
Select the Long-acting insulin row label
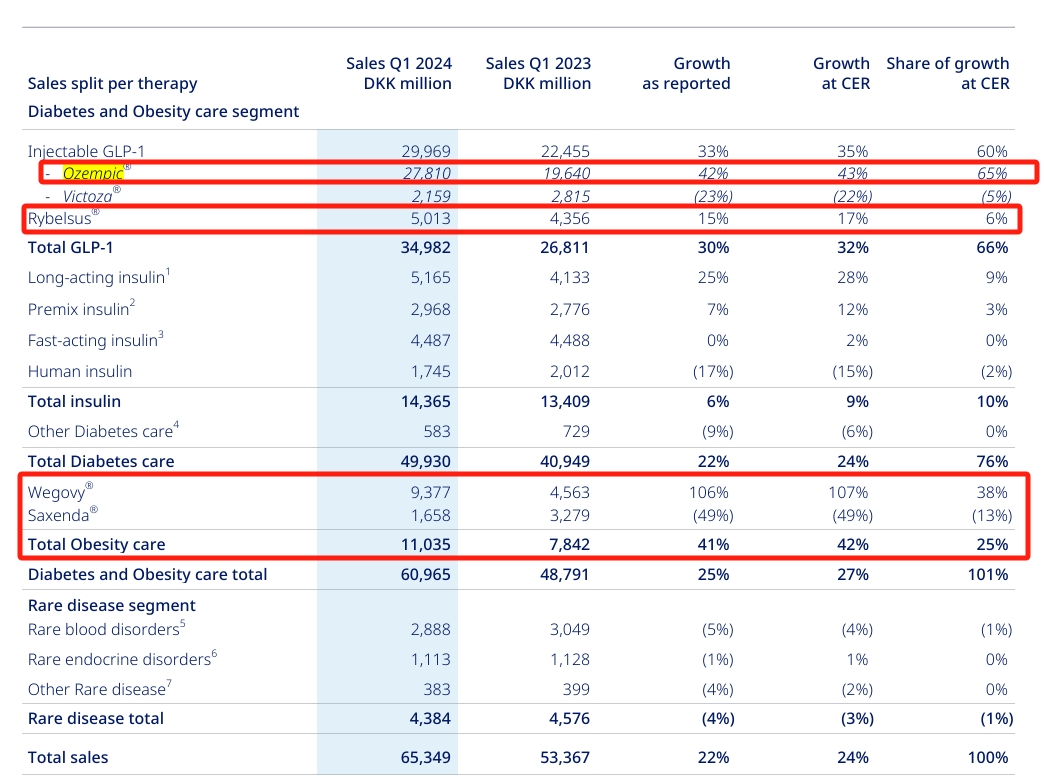point(97,278)
